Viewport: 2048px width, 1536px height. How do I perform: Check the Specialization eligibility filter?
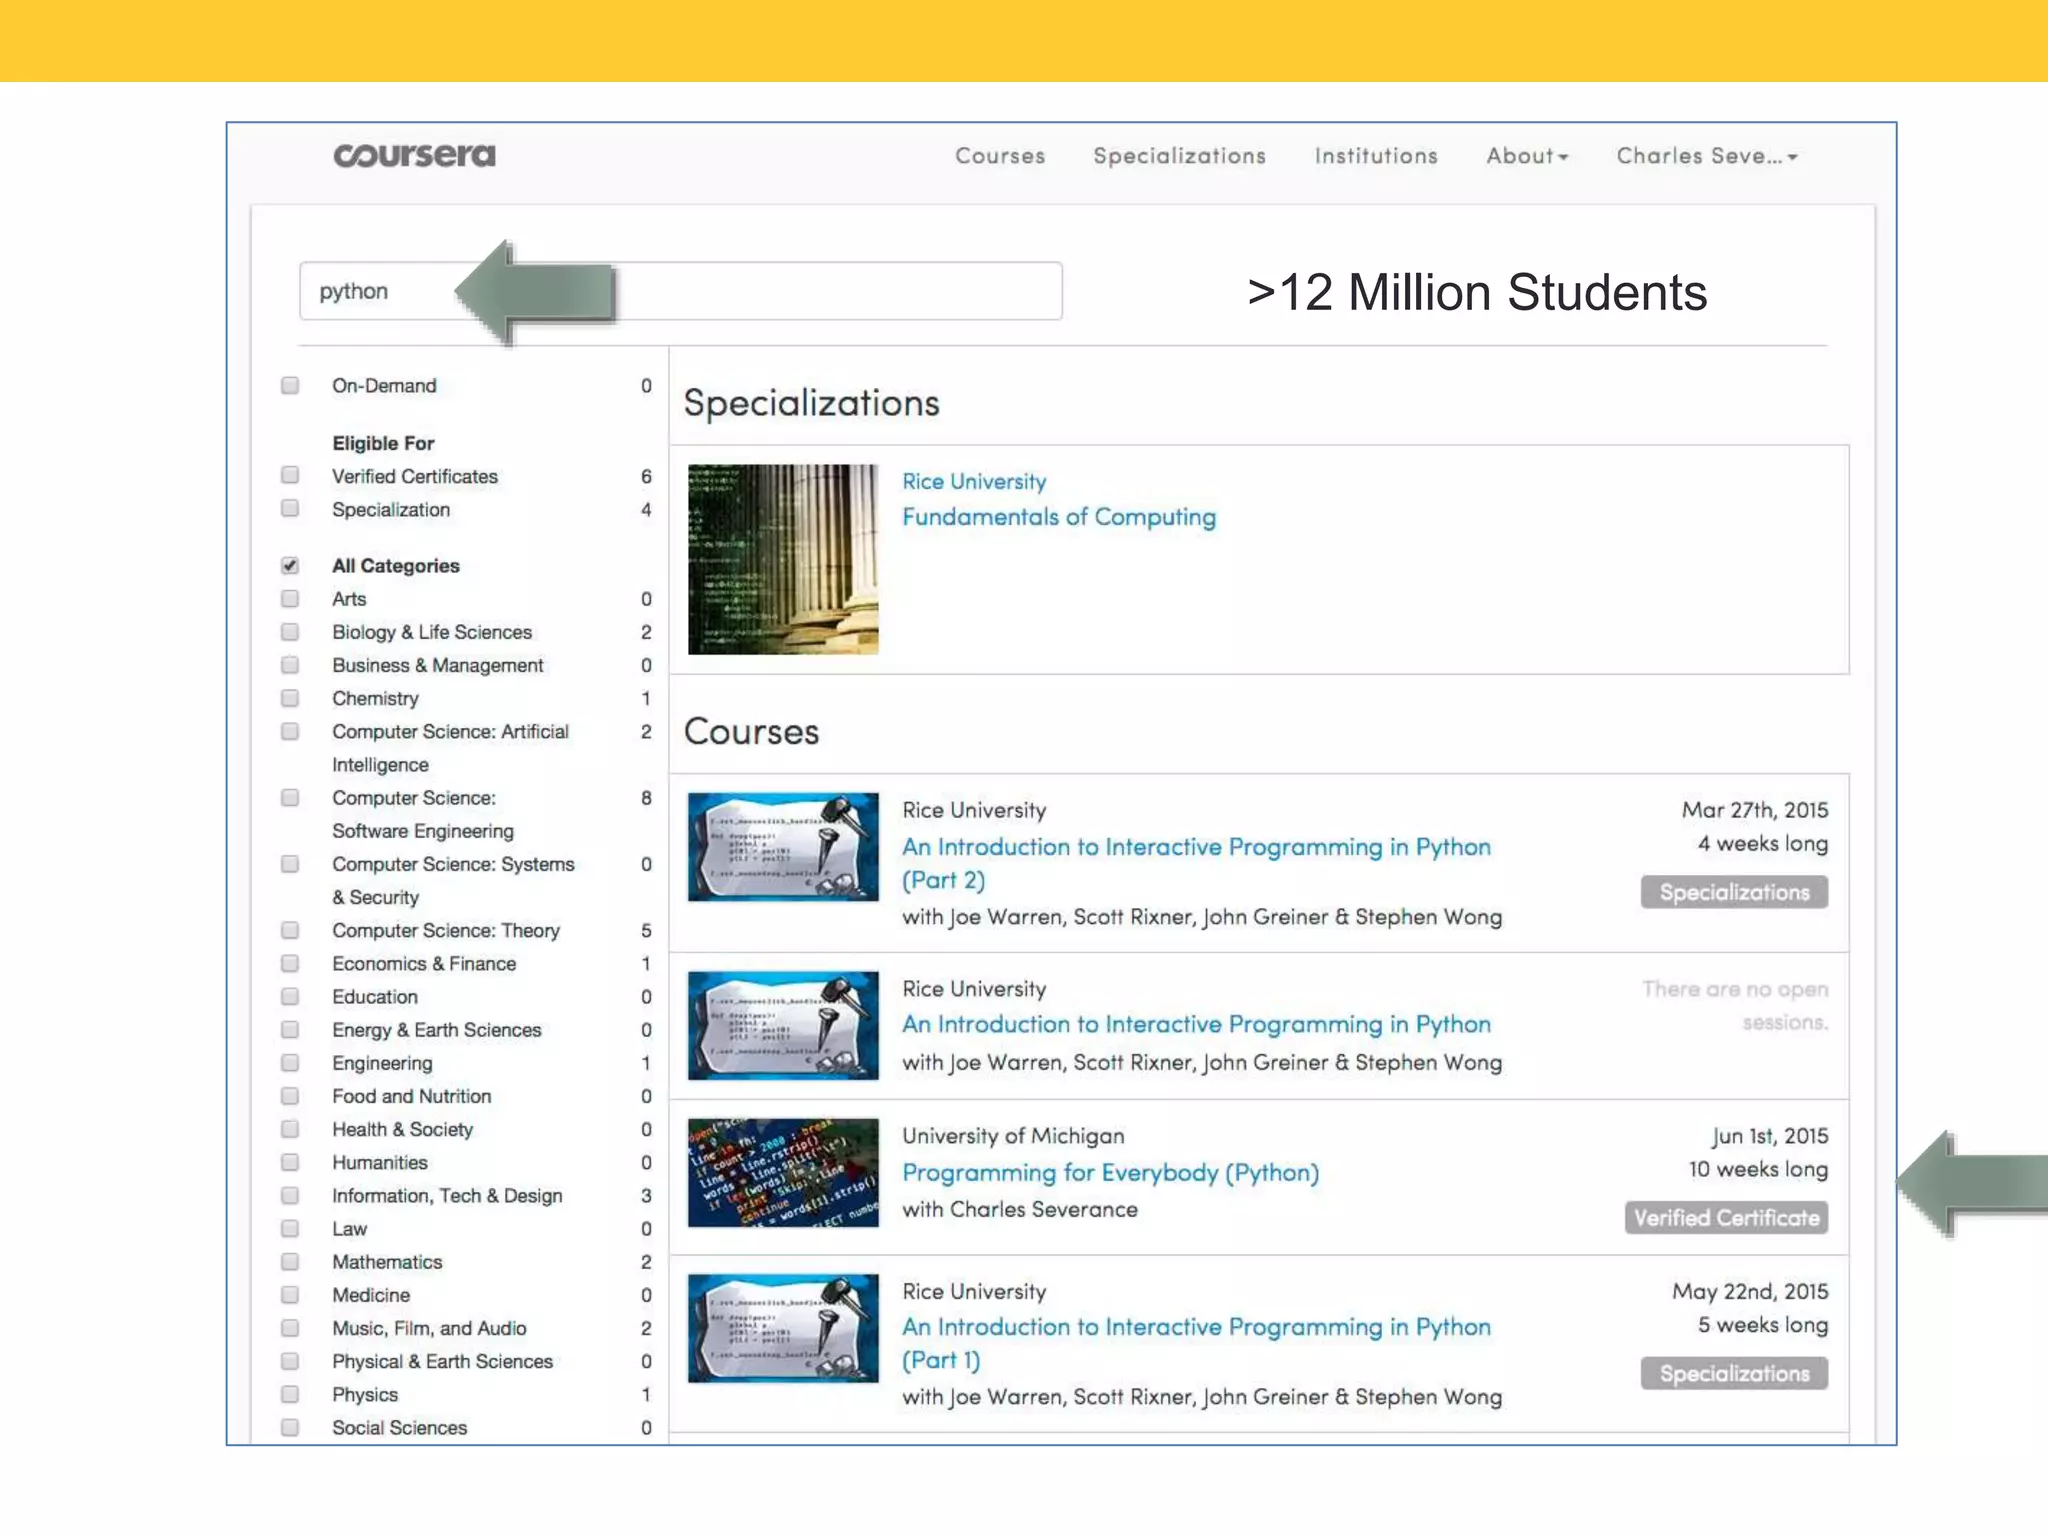[290, 508]
